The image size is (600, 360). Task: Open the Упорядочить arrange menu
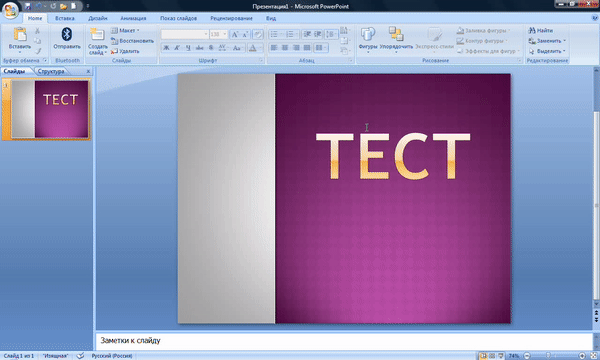tap(396, 39)
